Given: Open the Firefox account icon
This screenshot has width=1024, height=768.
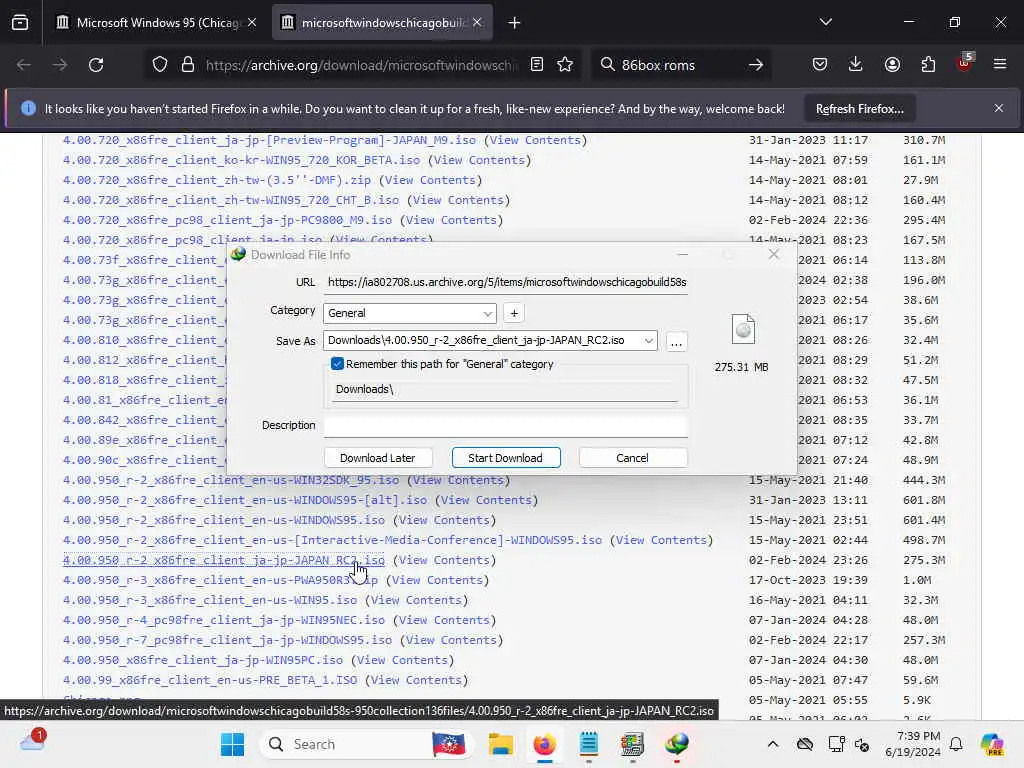Looking at the screenshot, I should pos(892,65).
